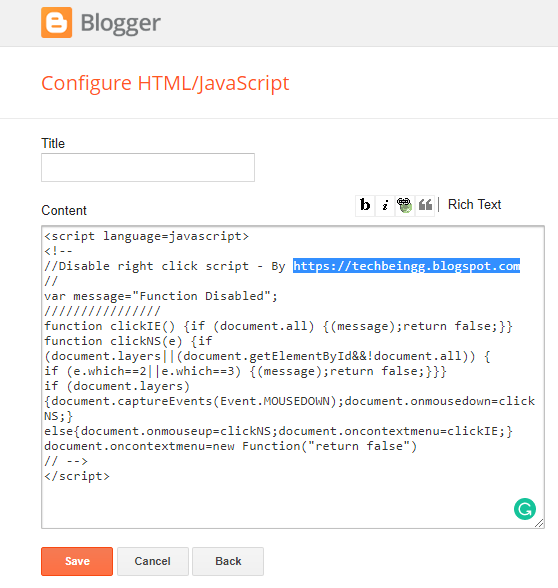This screenshot has height=588, width=558.
Task: Click the Blogger wordmark text
Action: [x=121, y=23]
